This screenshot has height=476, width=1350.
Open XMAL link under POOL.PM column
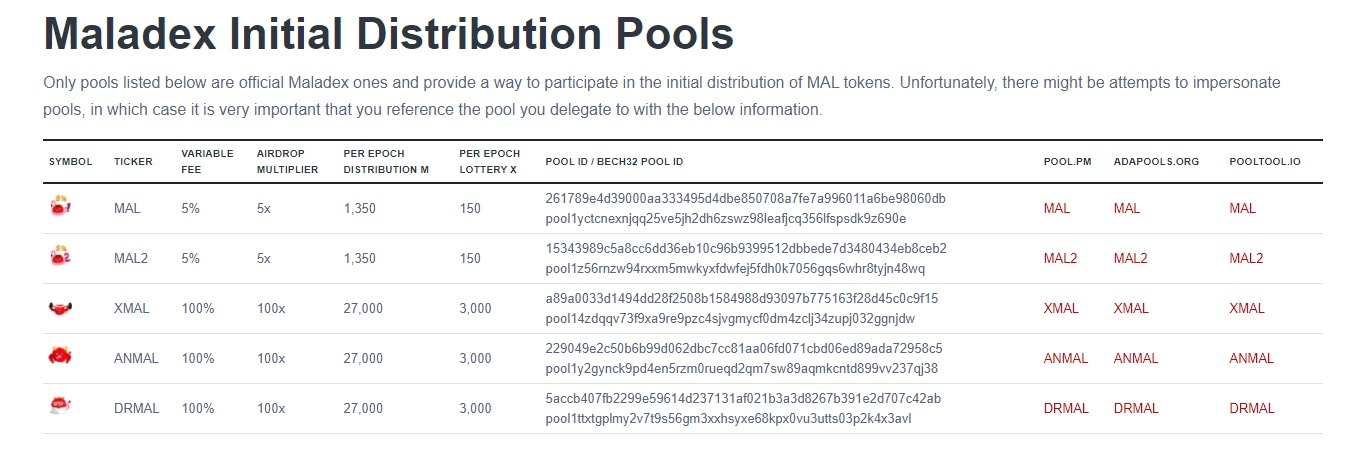click(1061, 308)
